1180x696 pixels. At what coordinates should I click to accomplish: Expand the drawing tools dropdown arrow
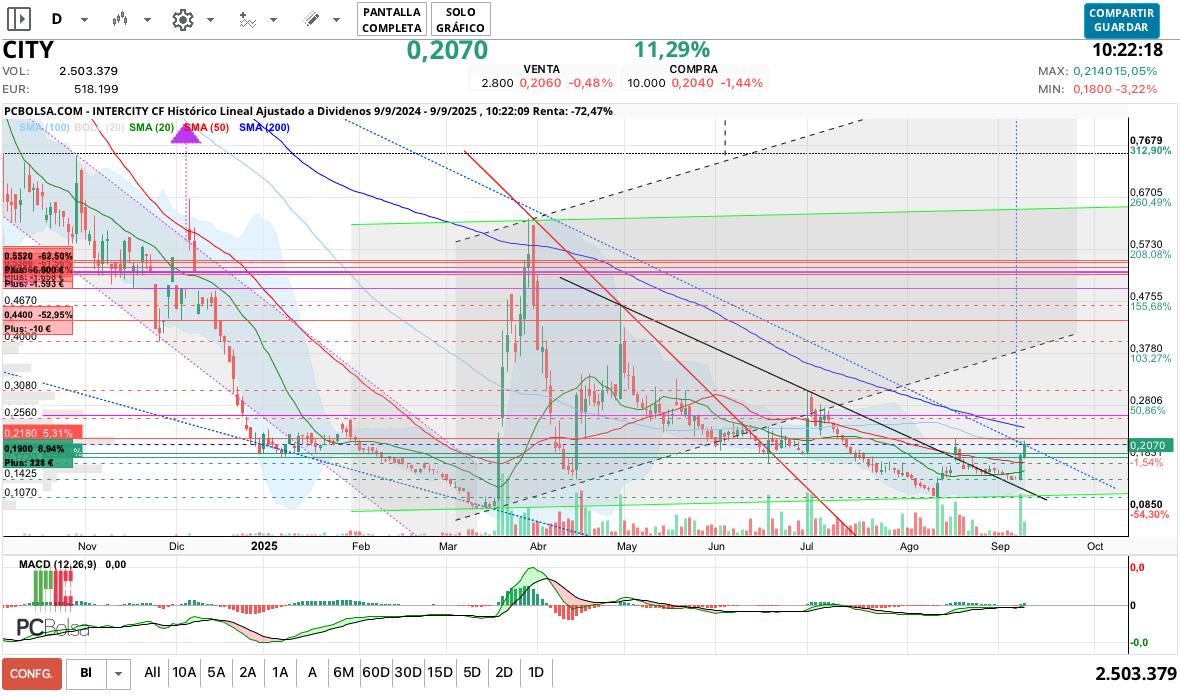pyautogui.click(x=336, y=20)
